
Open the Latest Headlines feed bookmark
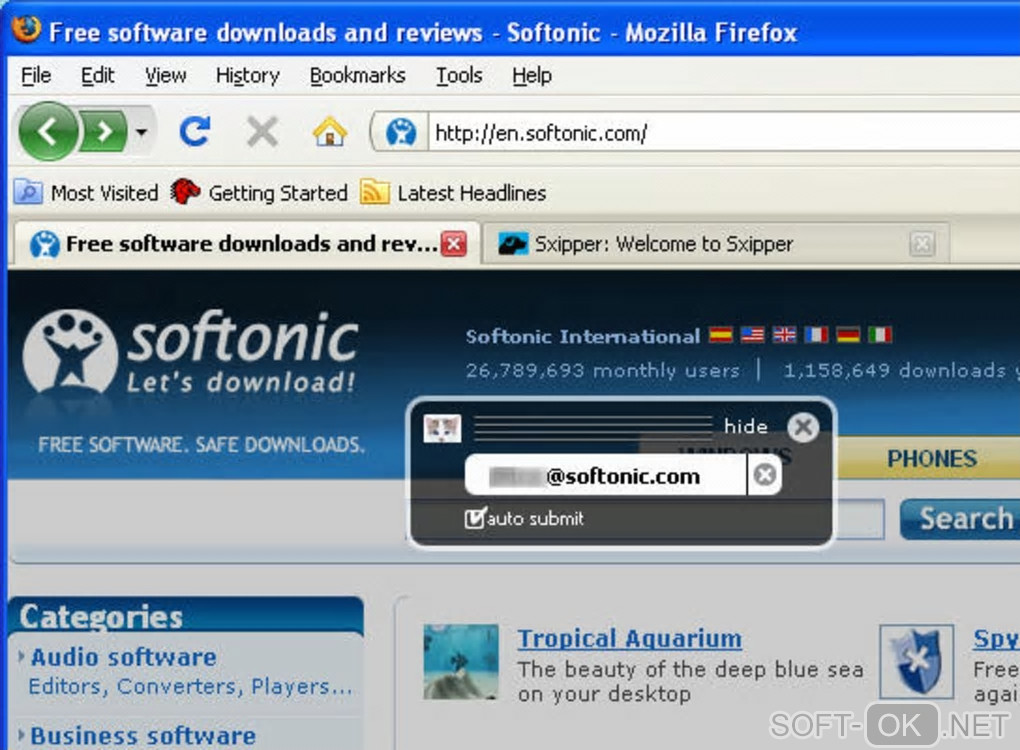(453, 193)
